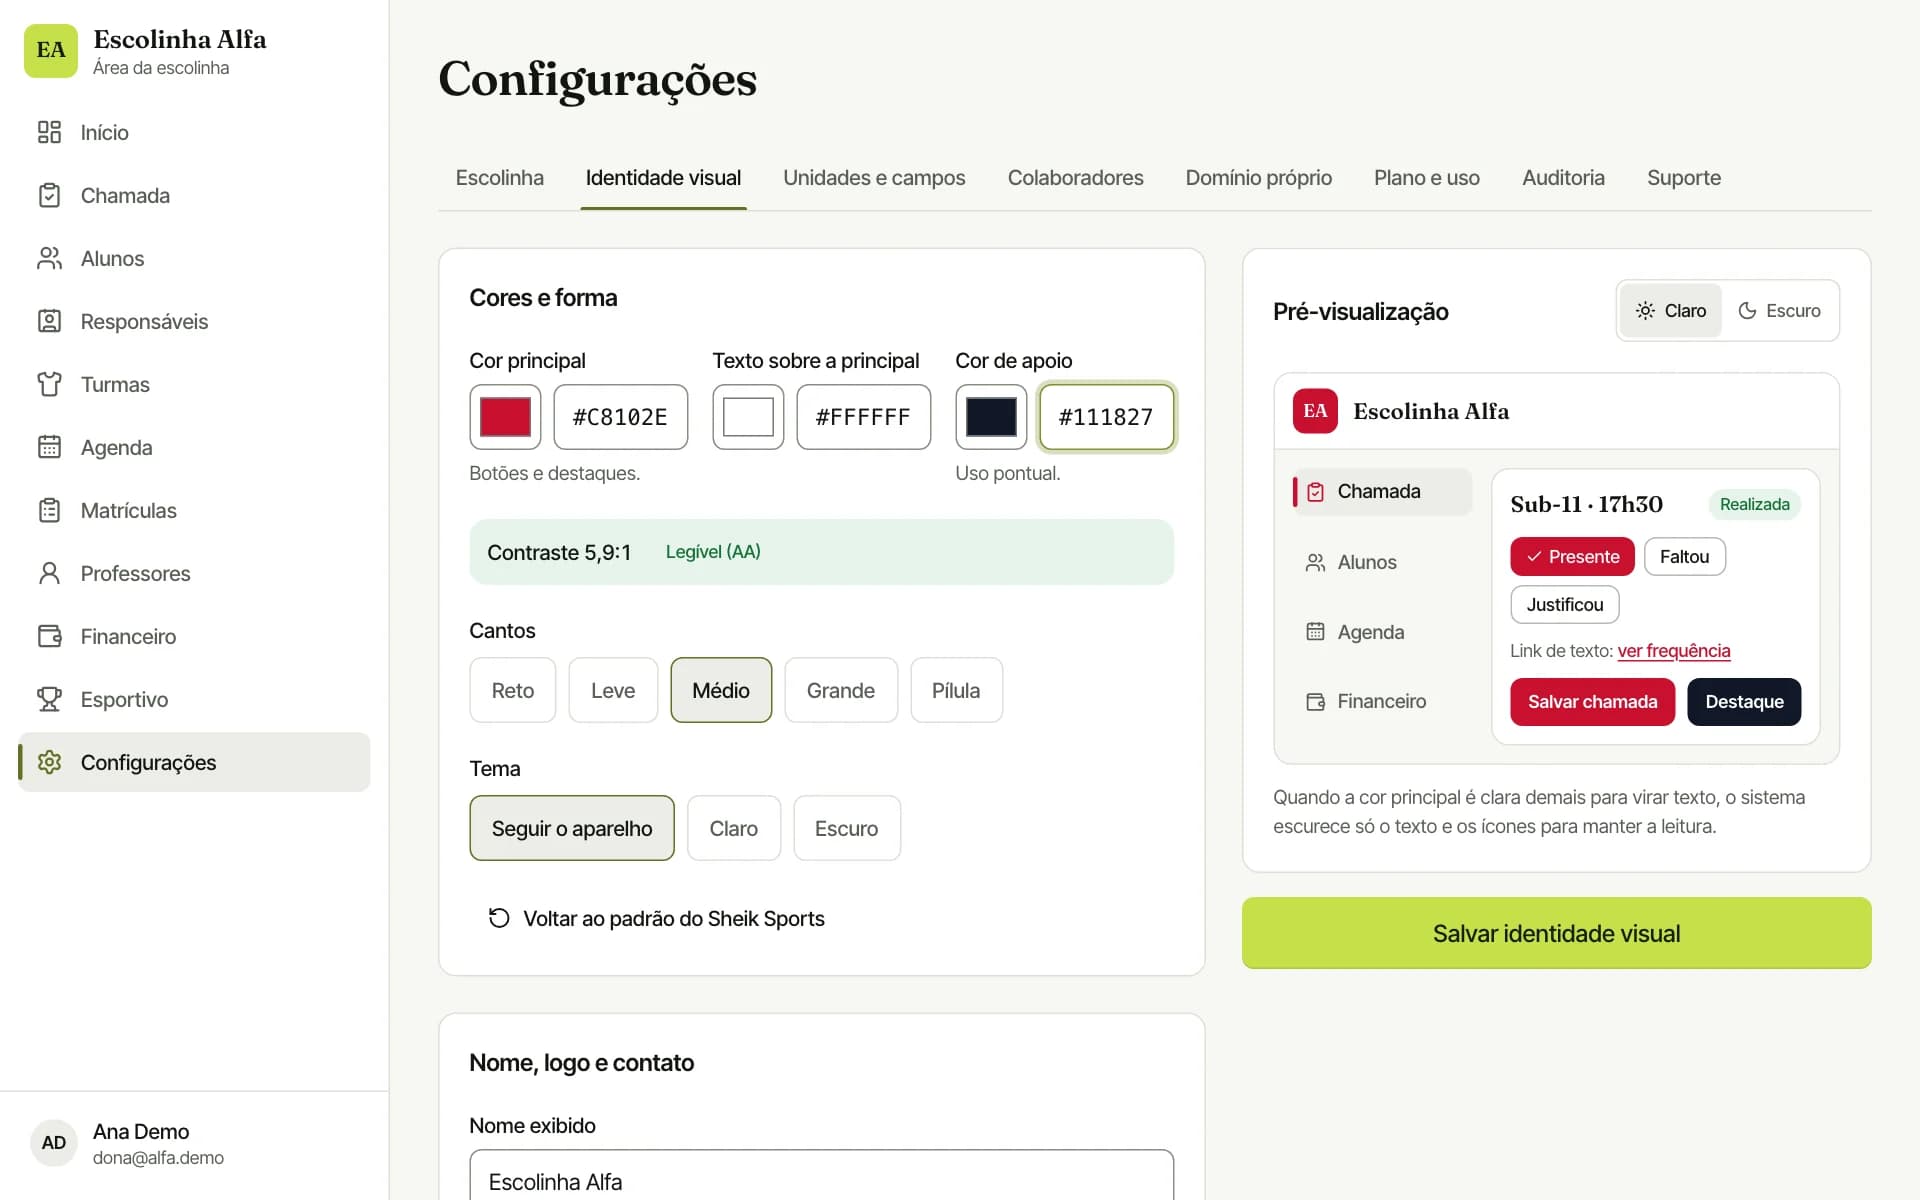Select Grande corner style
The width and height of the screenshot is (1920, 1200).
(841, 690)
